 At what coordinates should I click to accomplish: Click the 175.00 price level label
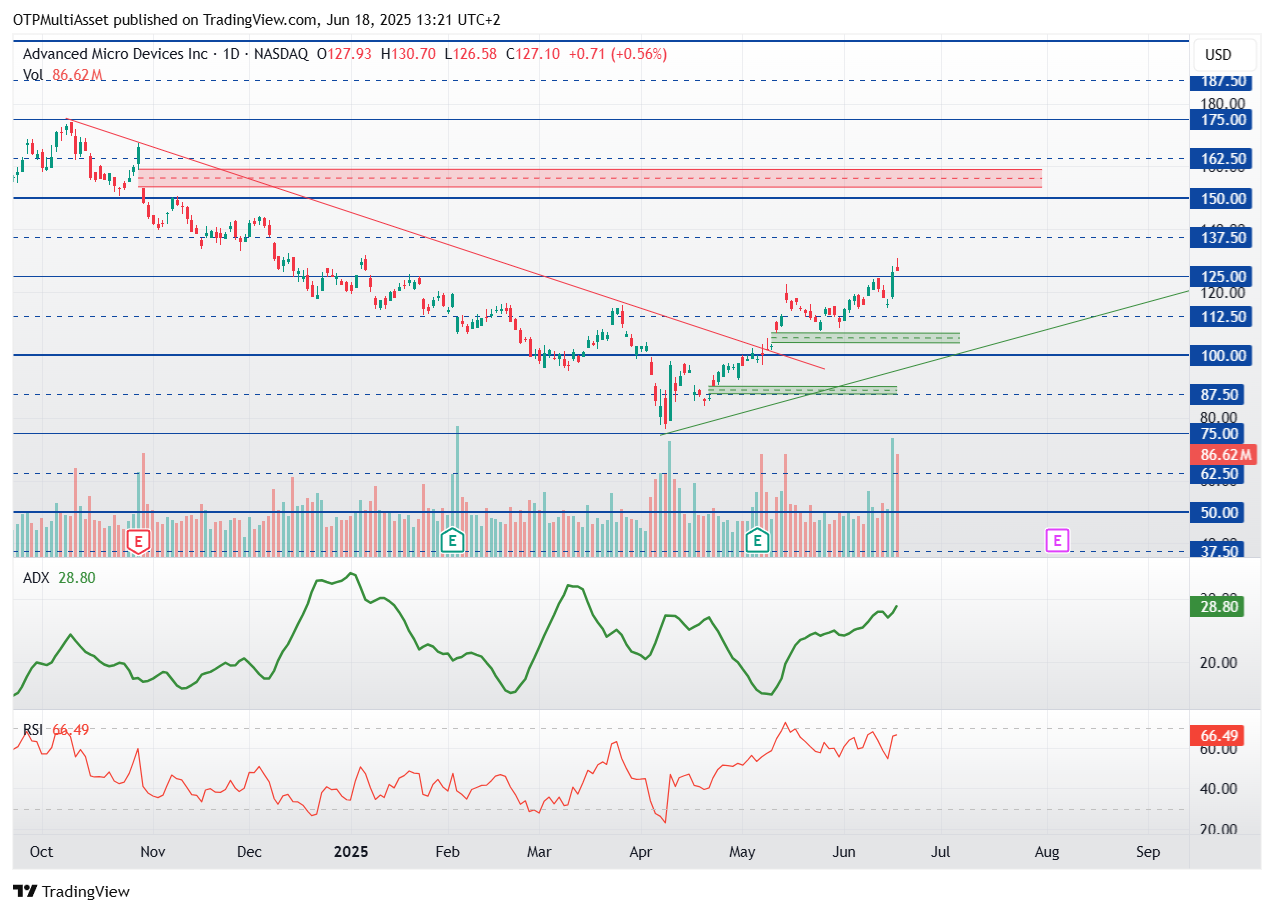[x=1223, y=120]
